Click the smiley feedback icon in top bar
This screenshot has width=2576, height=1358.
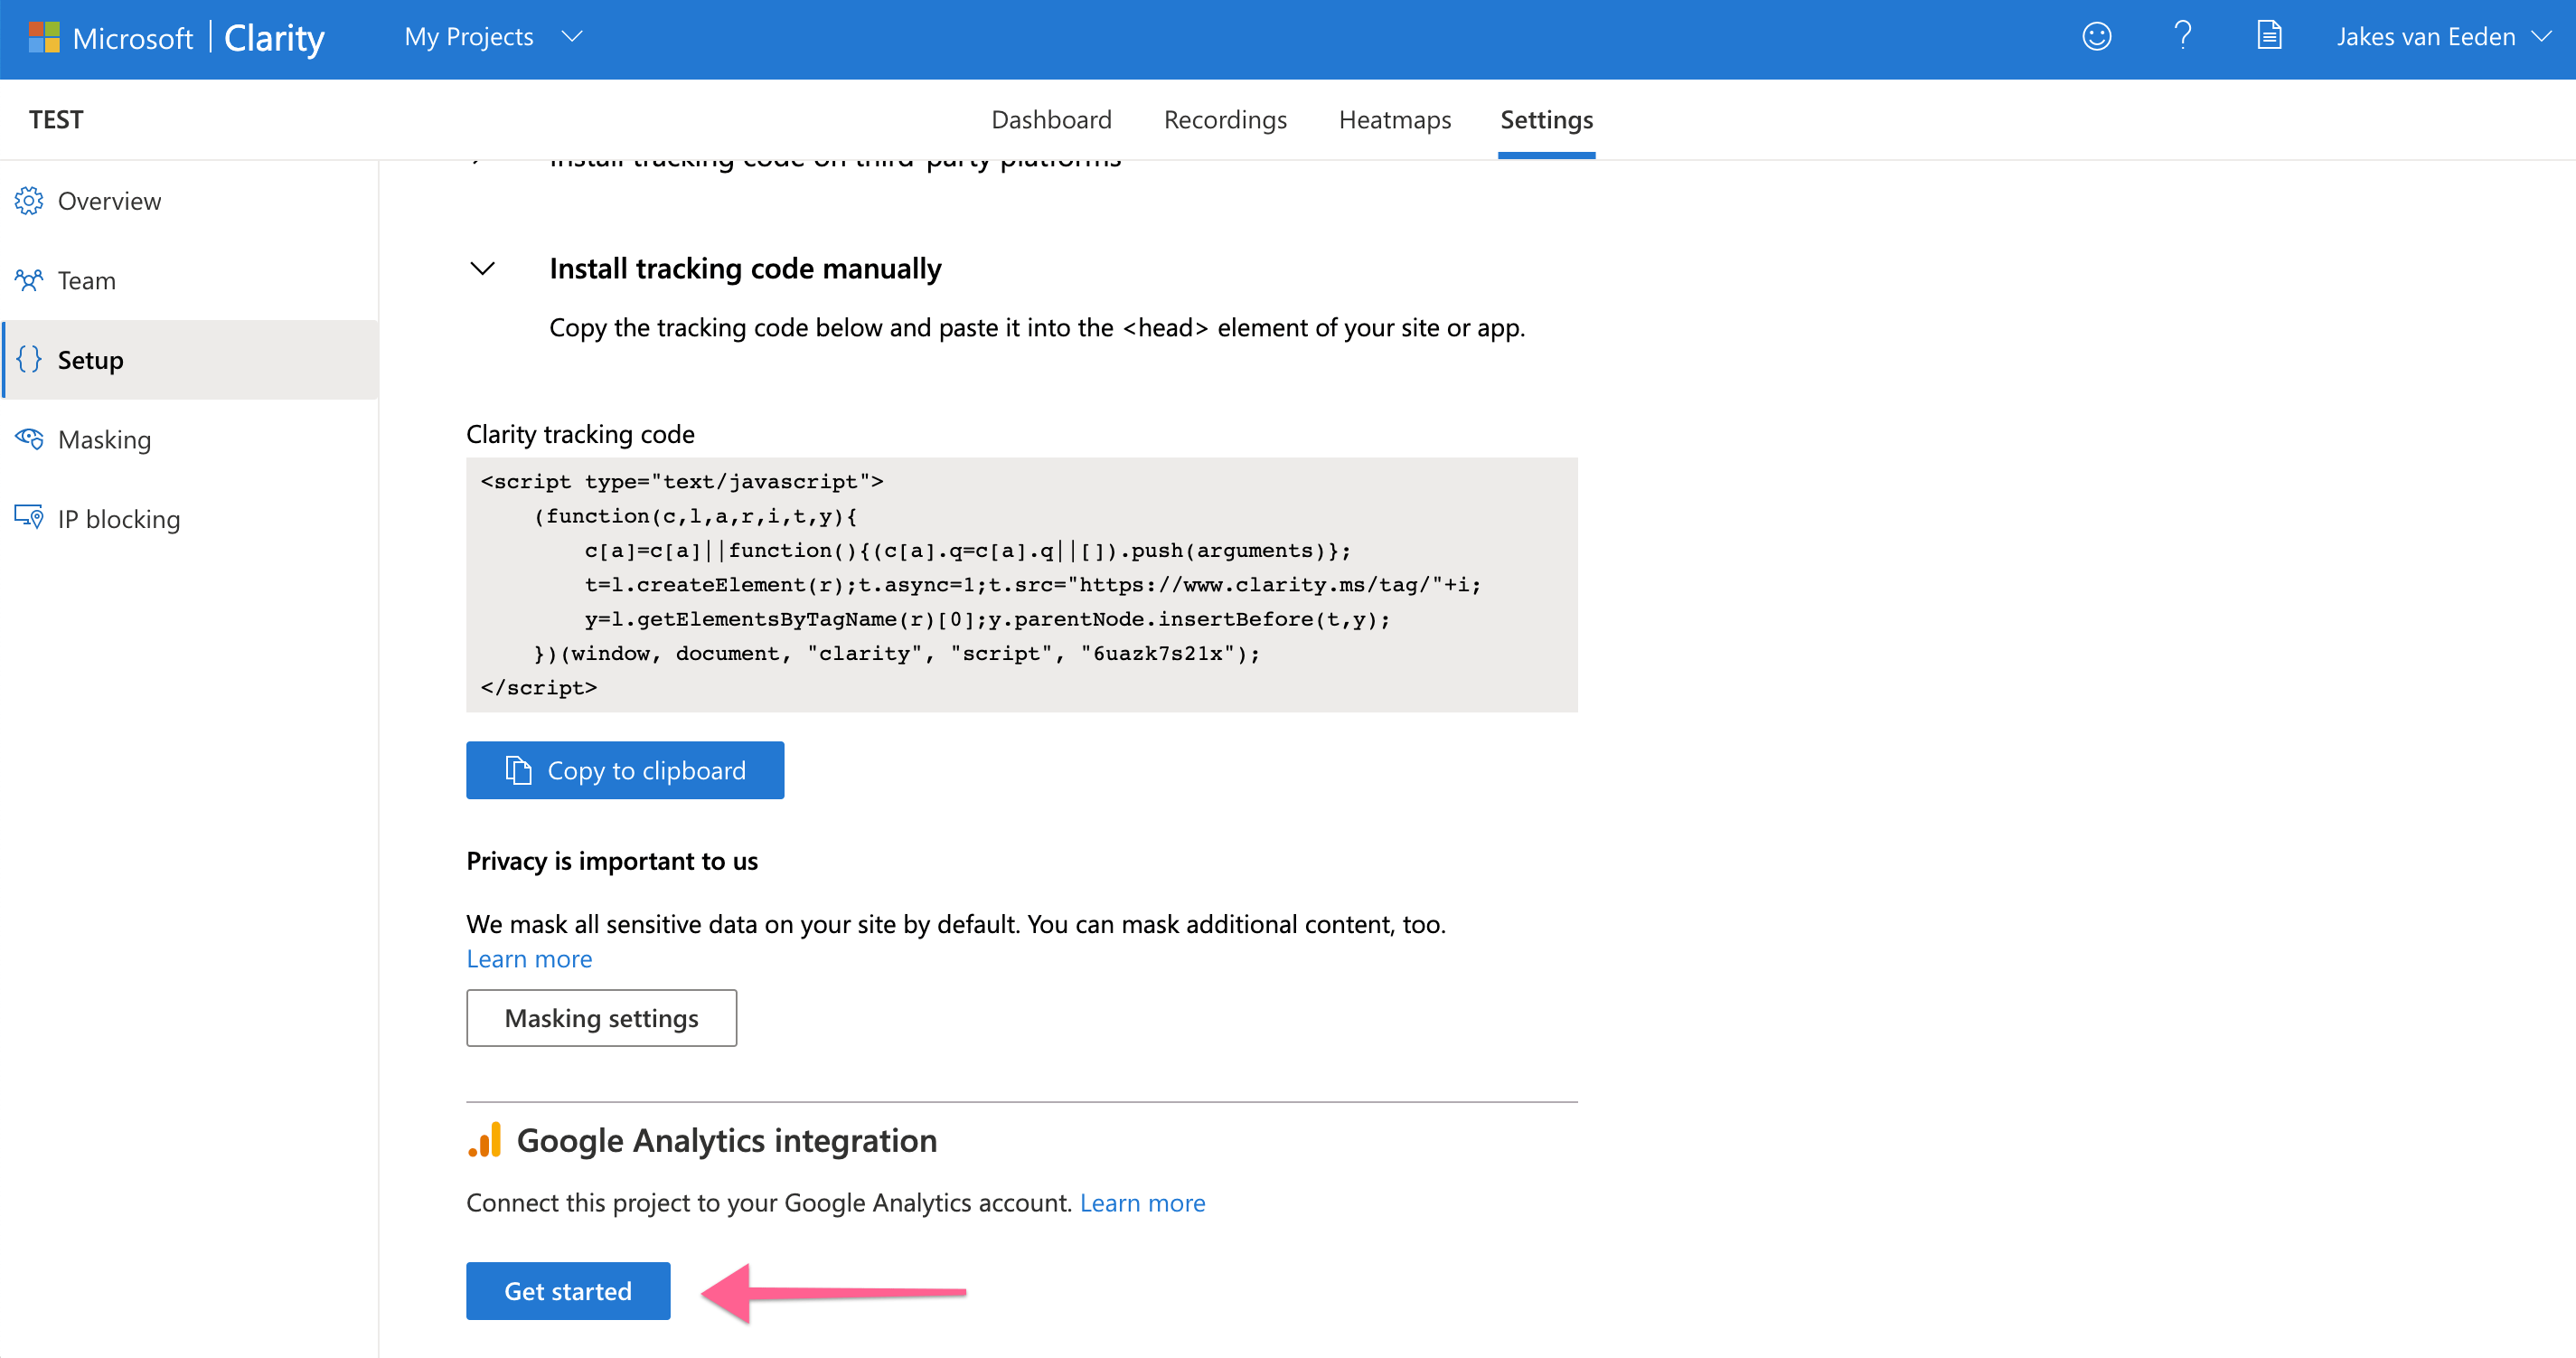(2096, 36)
